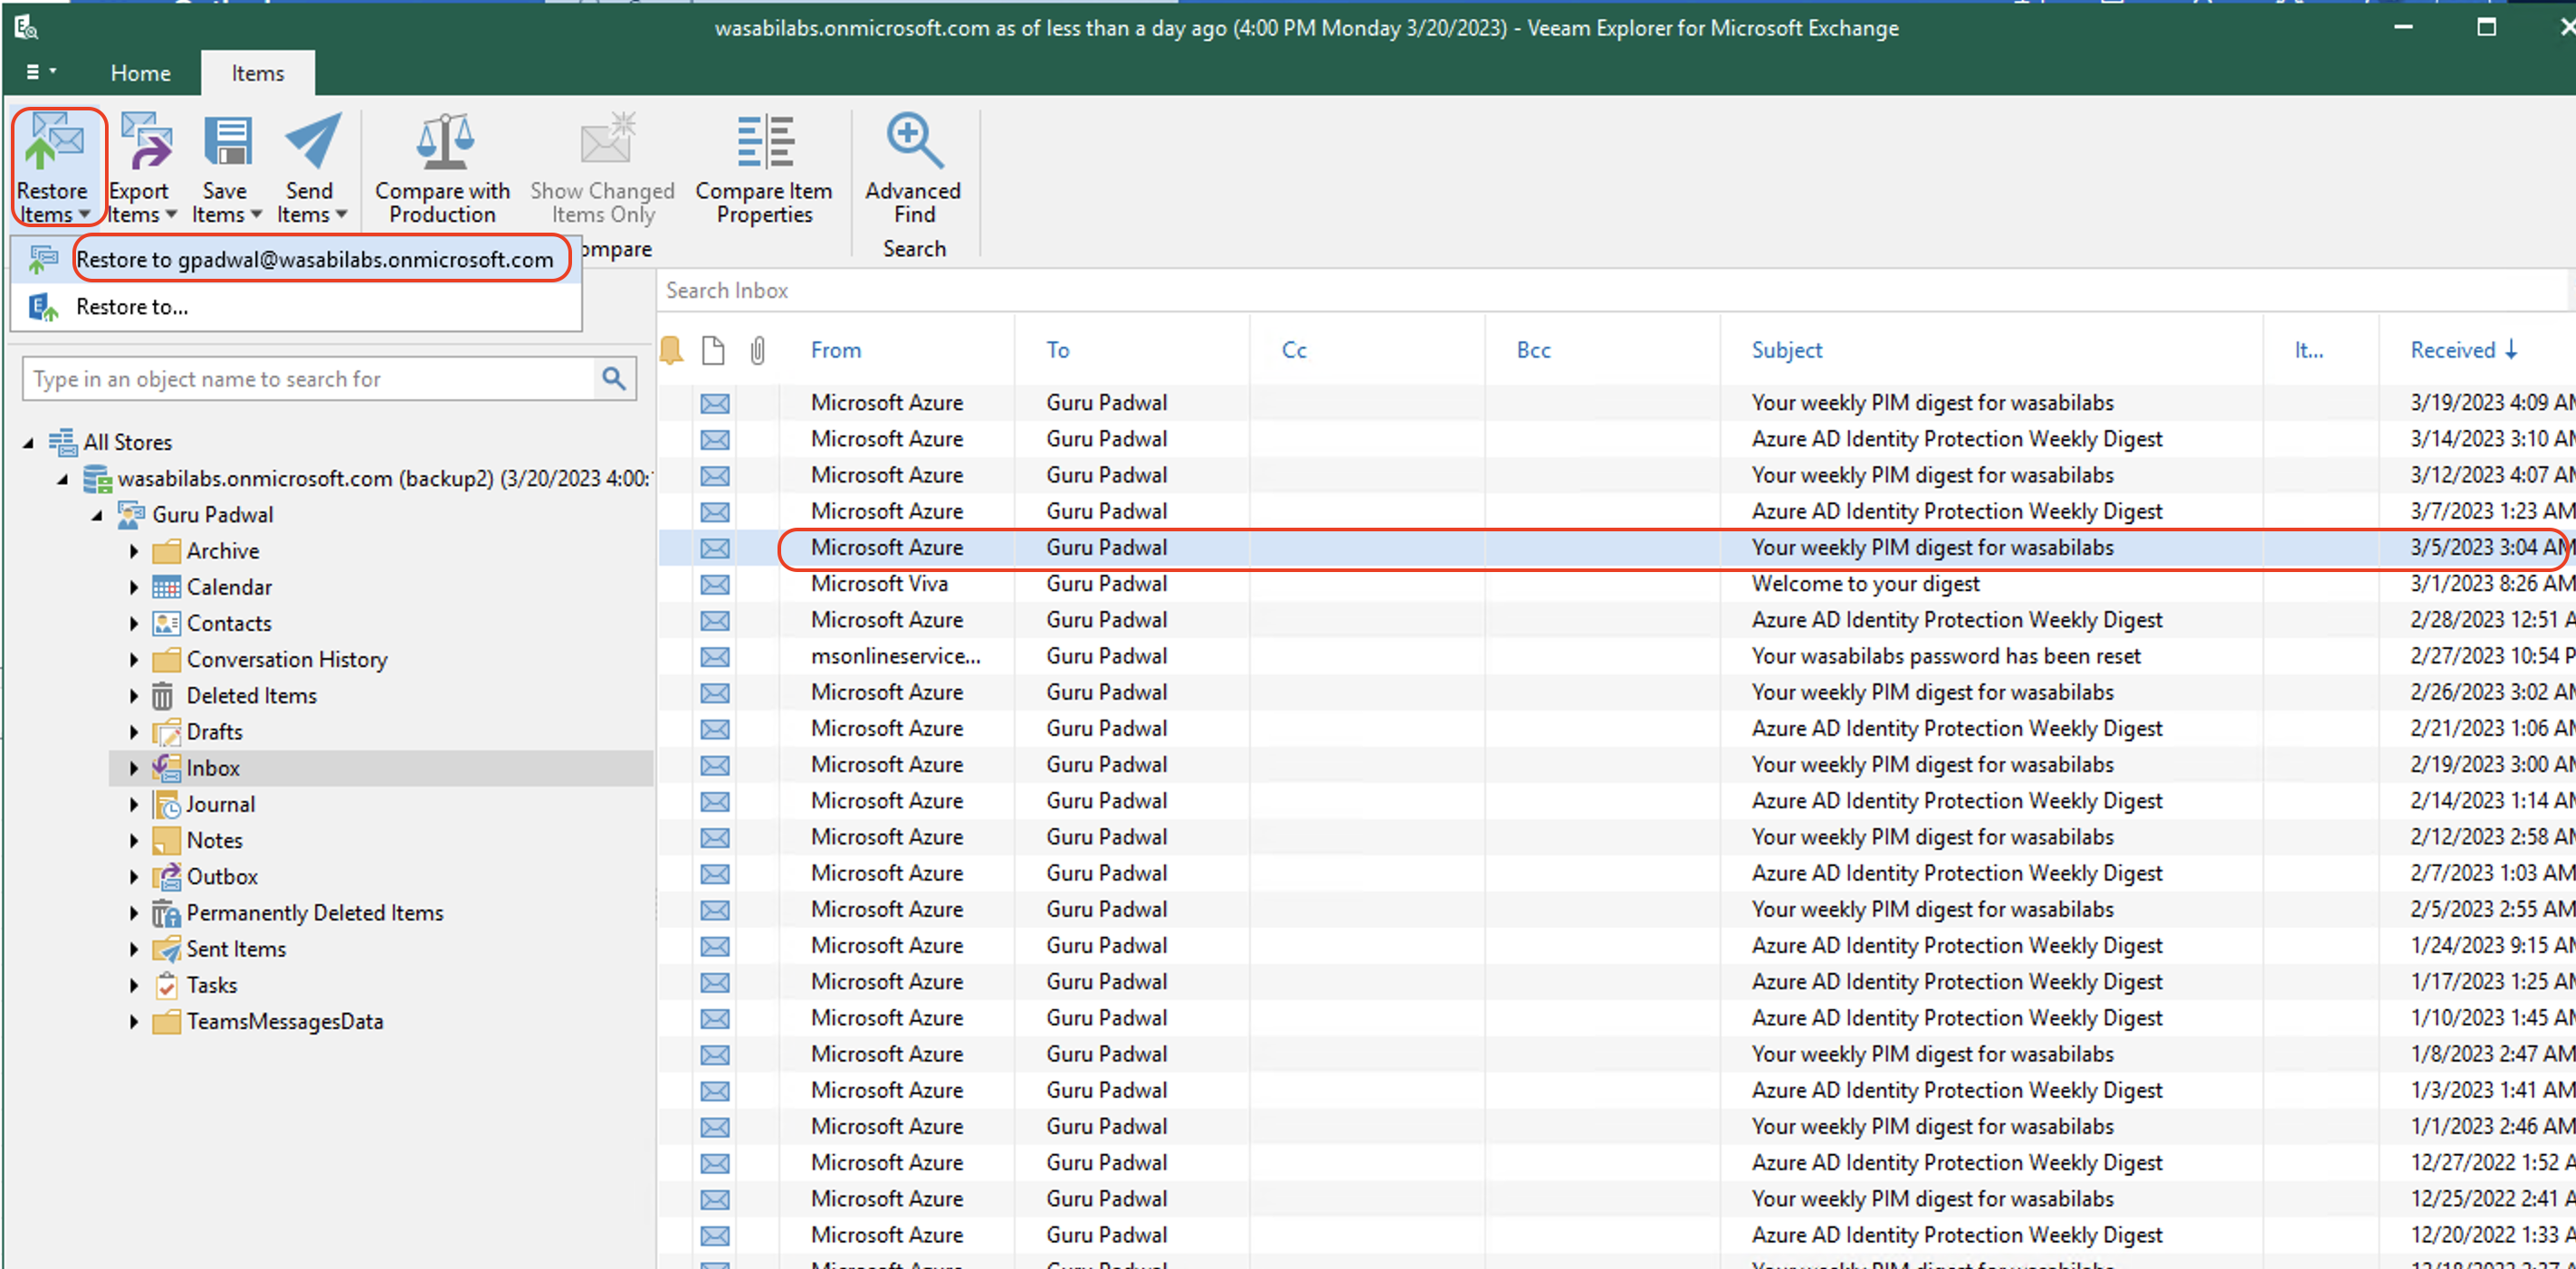Sort by the Bcc column header
Image resolution: width=2576 pixels, height=1269 pixels.
point(1533,350)
